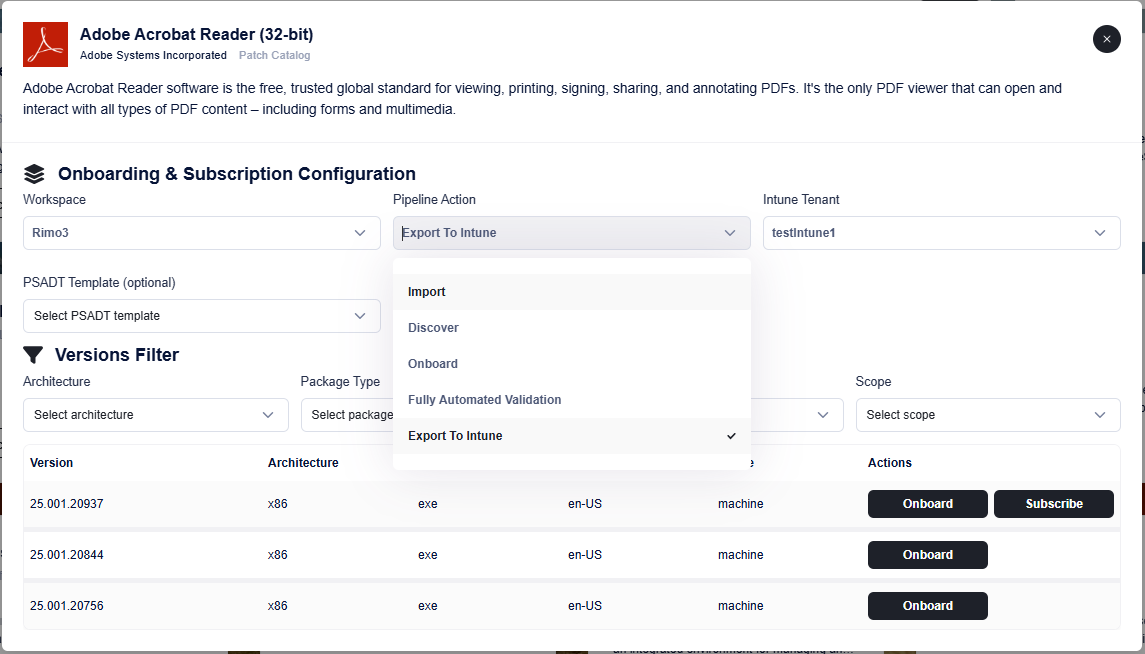Onboard version 25.001.20756
The width and height of the screenshot is (1145, 654).
click(927, 606)
